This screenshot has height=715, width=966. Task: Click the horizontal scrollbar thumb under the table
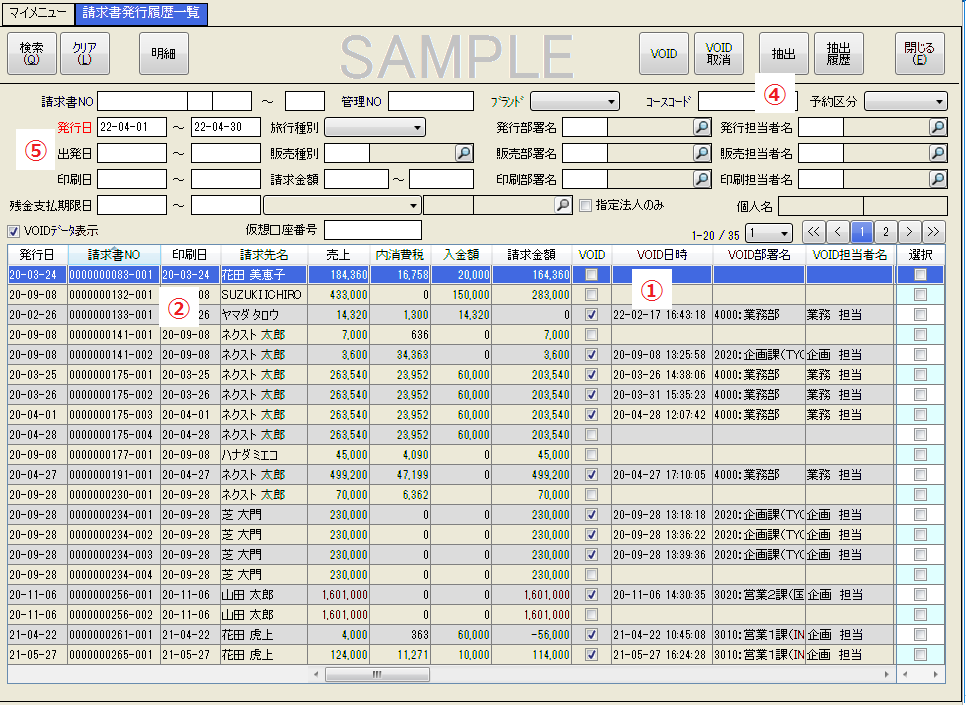(377, 675)
